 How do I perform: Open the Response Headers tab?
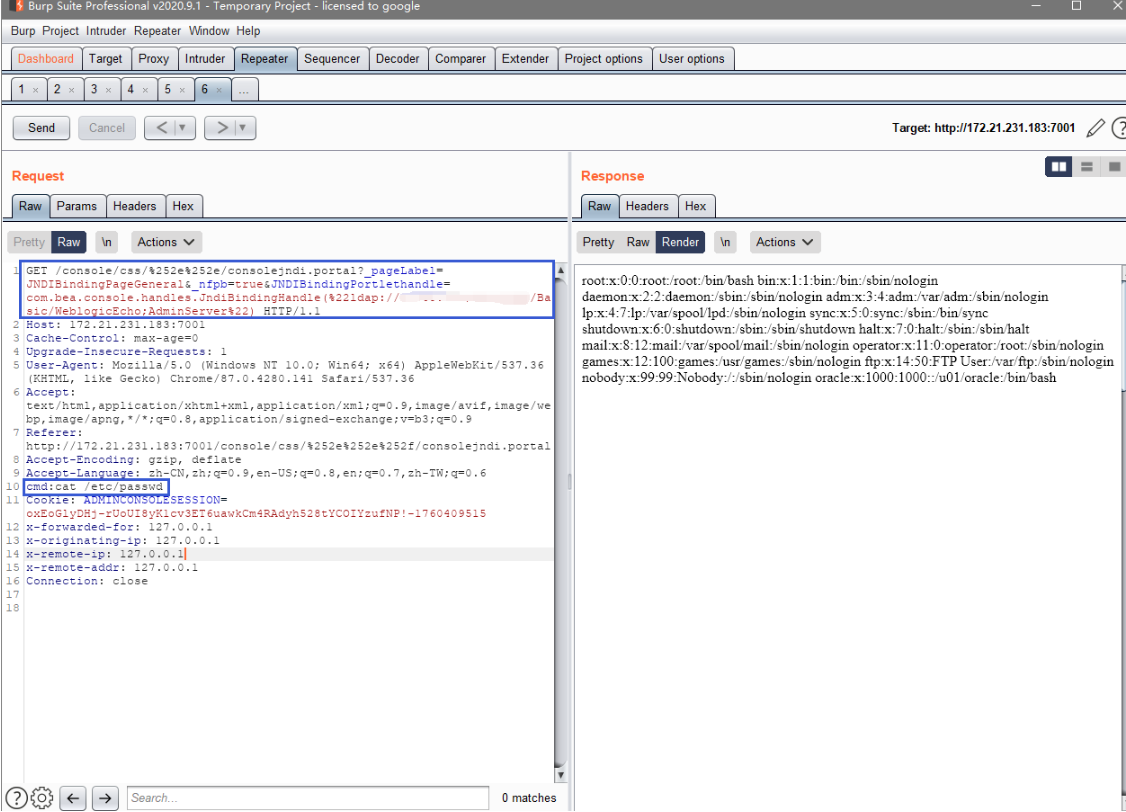[x=647, y=206]
